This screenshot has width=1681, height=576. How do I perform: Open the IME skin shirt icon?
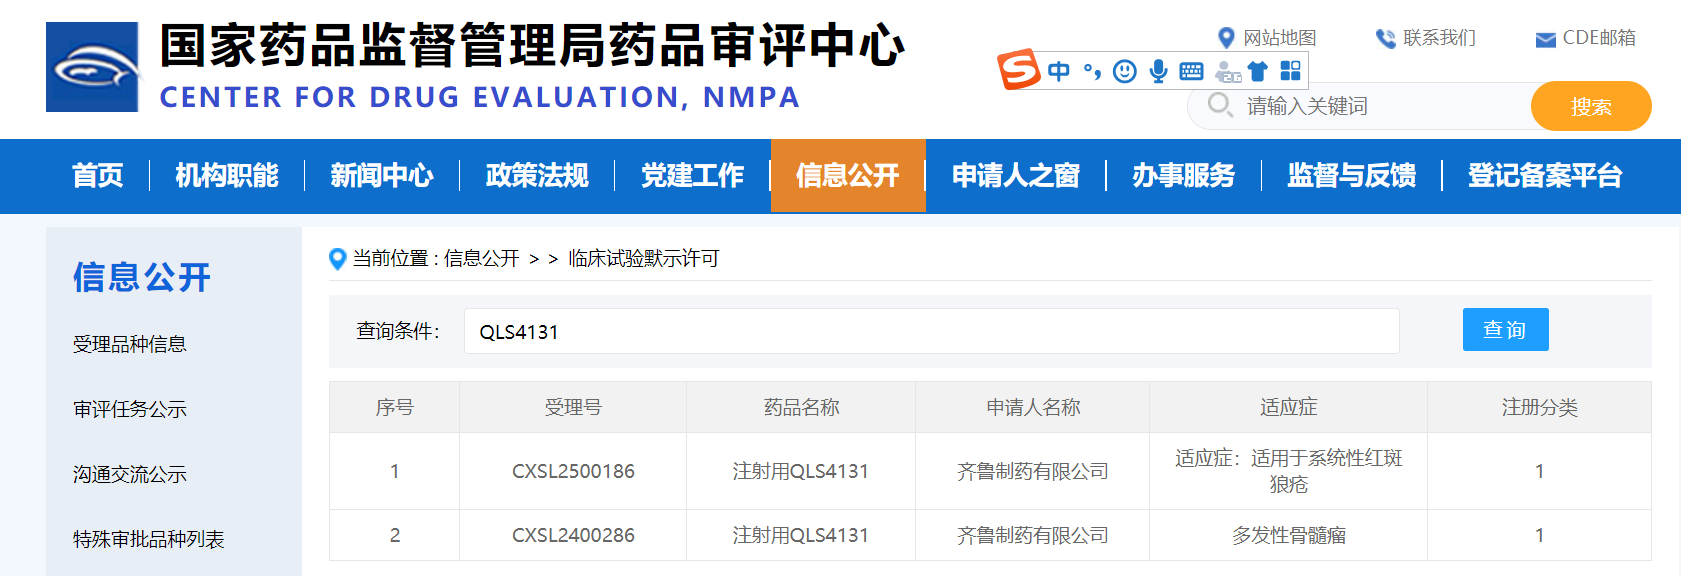(x=1258, y=71)
